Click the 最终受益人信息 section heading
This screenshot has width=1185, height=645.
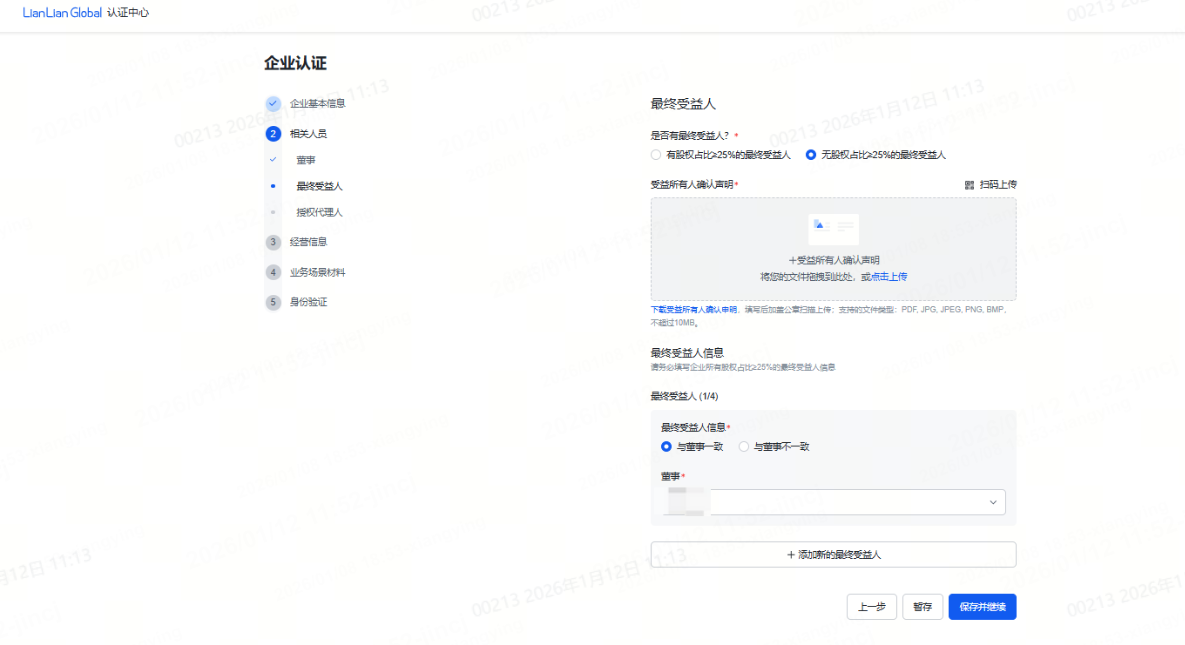tap(687, 352)
